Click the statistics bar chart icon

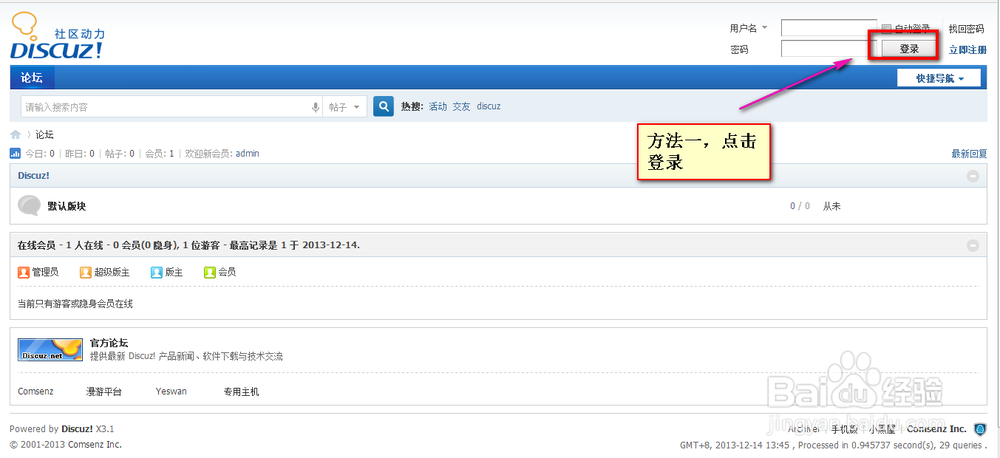pyautogui.click(x=15, y=154)
